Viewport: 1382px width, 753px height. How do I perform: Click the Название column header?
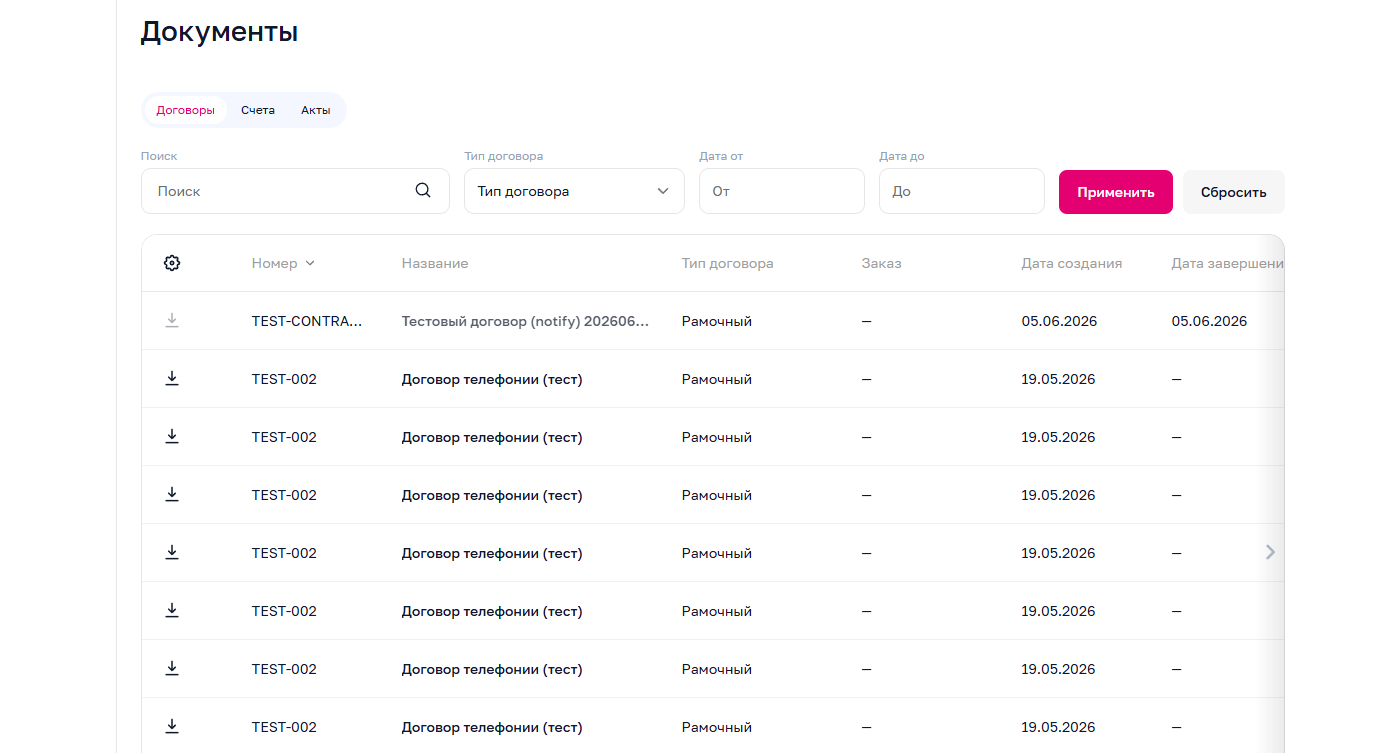tap(435, 263)
